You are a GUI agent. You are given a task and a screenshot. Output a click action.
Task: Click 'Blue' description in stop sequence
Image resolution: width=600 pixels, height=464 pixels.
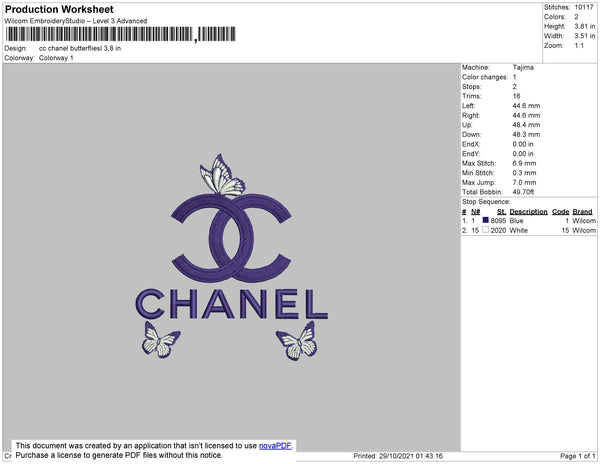pos(517,221)
